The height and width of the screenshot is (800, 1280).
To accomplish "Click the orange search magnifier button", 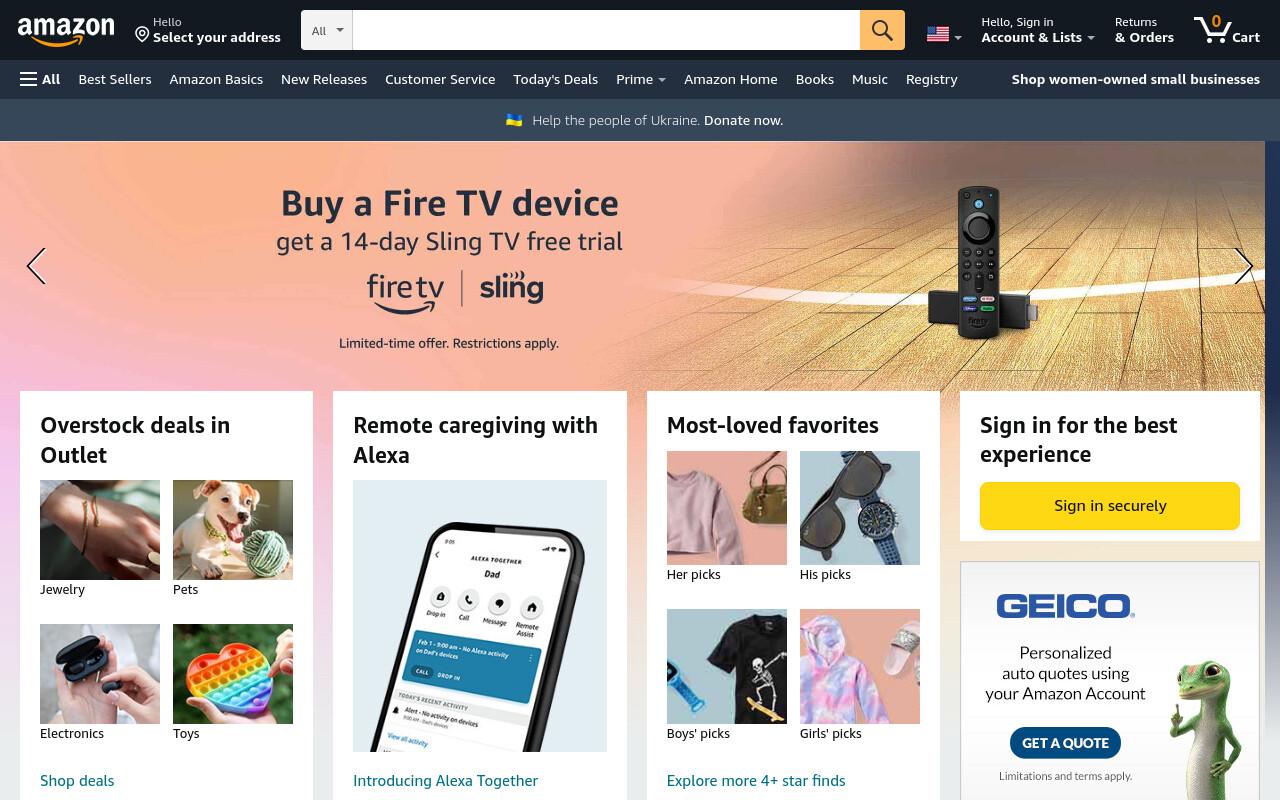I will (x=882, y=30).
